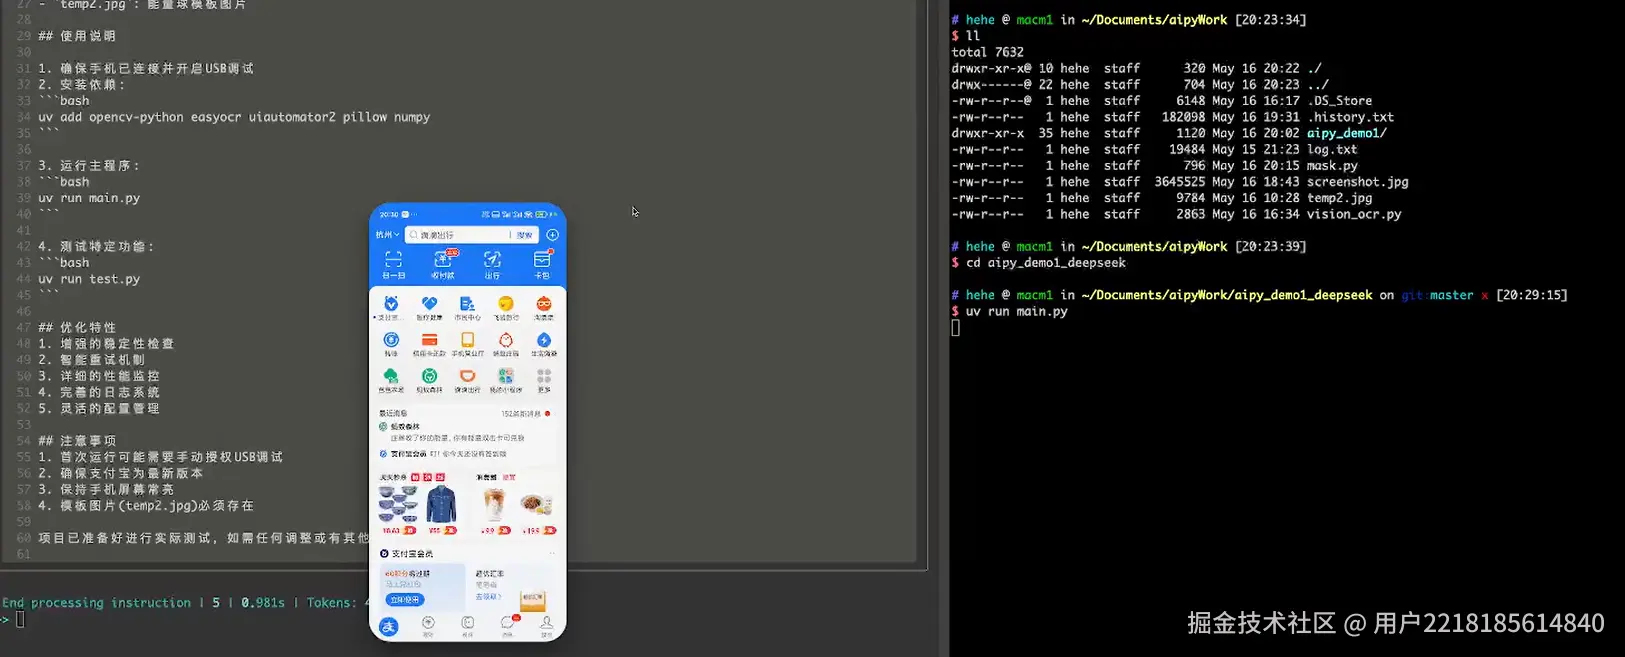1625x657 pixels.
Task: Click 'cd aipy_demo1_deepseek' in the terminal
Action: click(x=1046, y=263)
